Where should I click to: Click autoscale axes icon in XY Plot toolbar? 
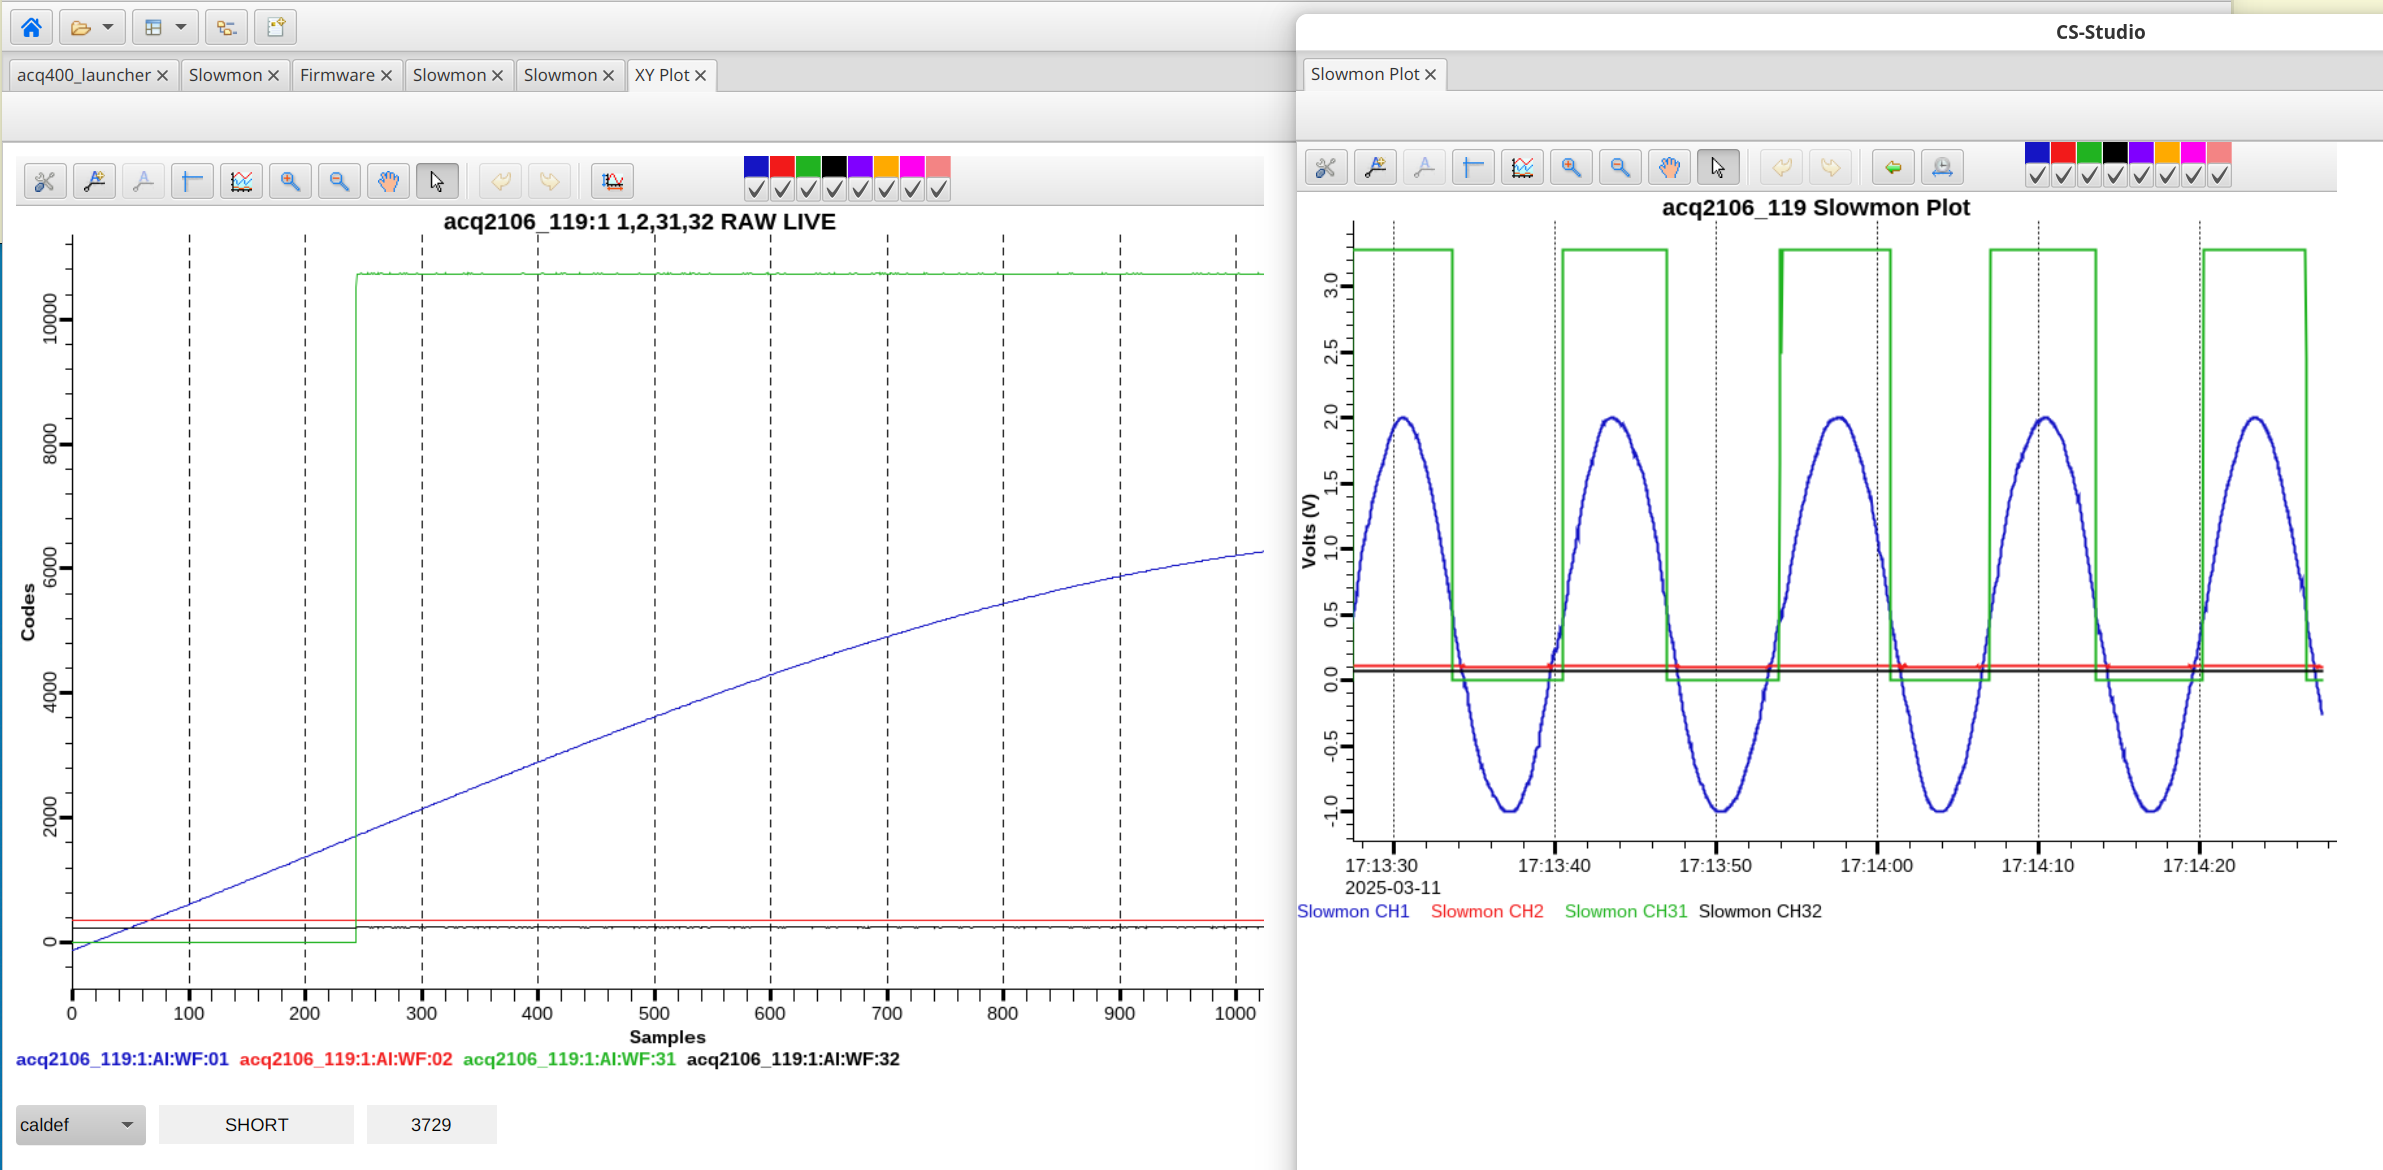(612, 181)
